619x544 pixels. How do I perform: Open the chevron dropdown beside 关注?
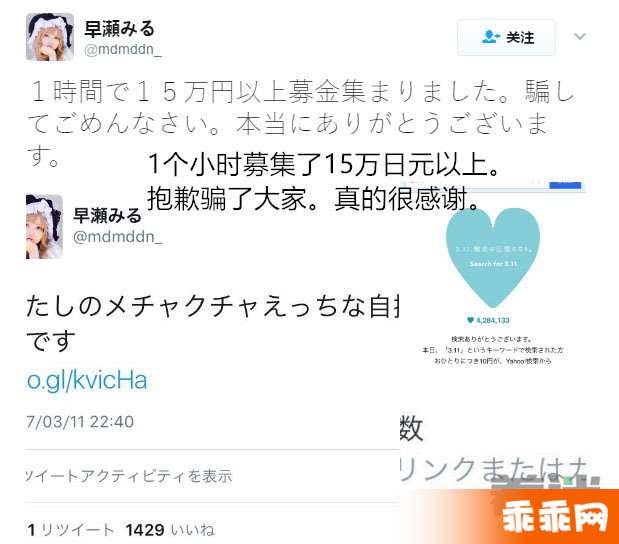pyautogui.click(x=579, y=37)
